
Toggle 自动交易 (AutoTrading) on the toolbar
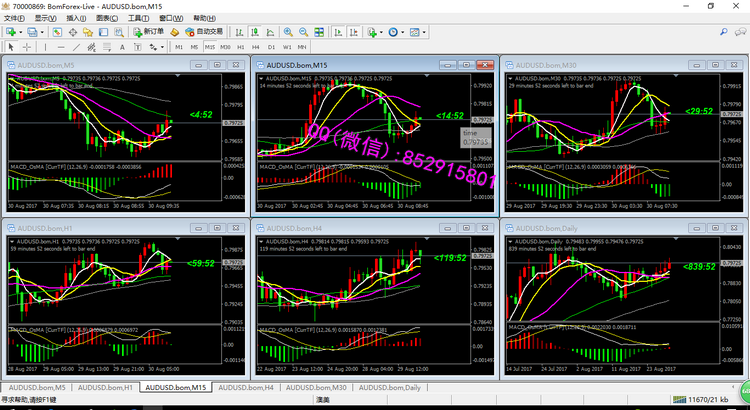coord(204,32)
